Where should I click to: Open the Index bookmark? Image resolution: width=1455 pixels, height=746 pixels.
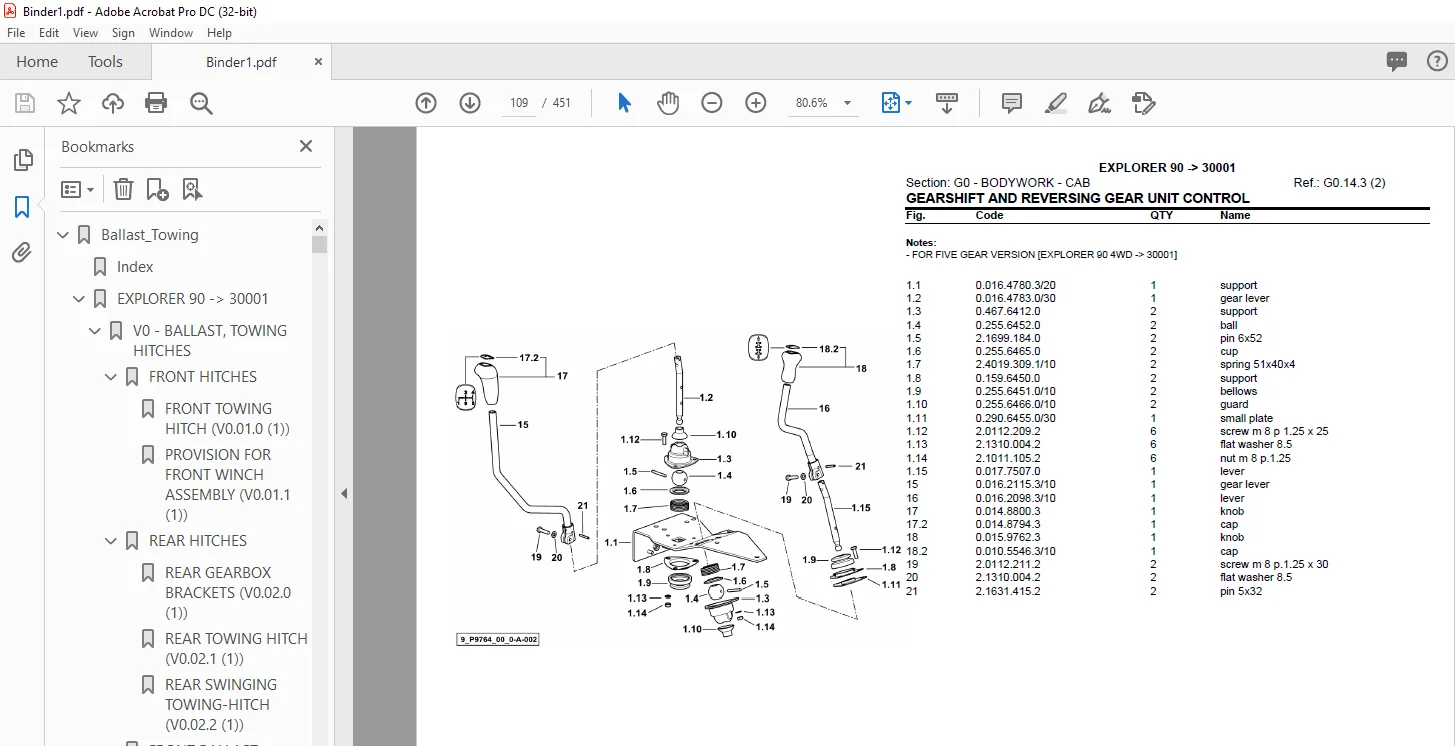pyautogui.click(x=135, y=267)
